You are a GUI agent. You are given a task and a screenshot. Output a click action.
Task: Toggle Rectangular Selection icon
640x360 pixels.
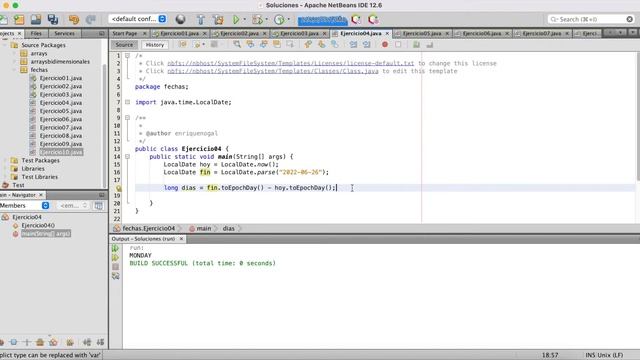pos(290,44)
